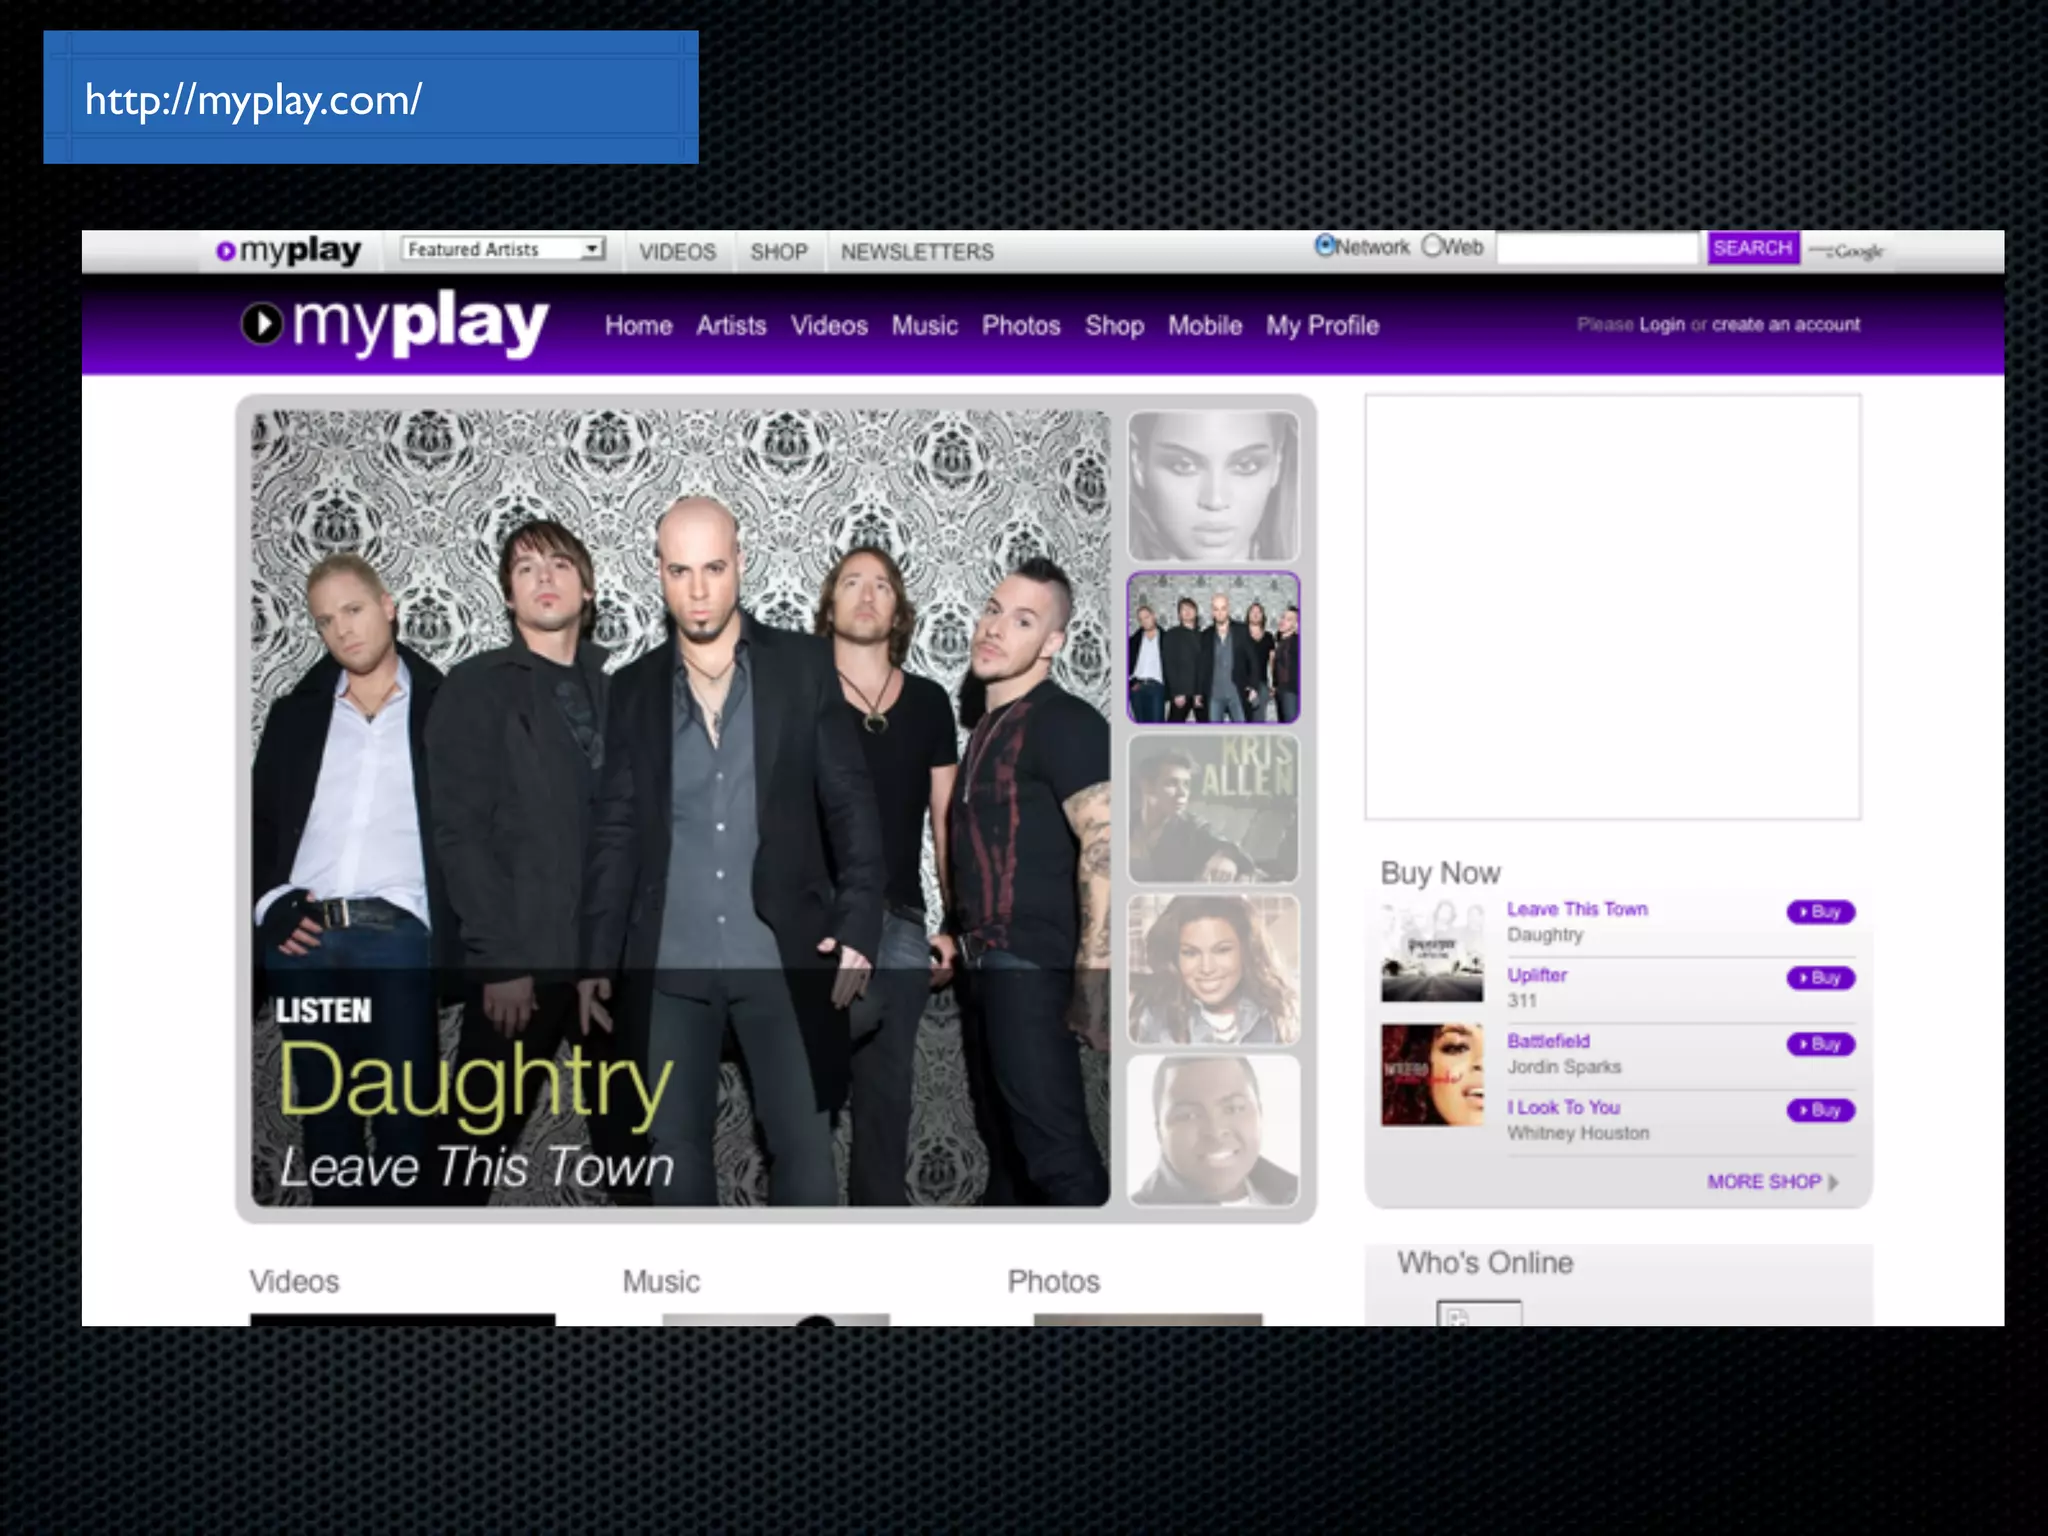Click the "Whitney Houston" artist name
2048x1536 pixels.
[x=1578, y=1133]
